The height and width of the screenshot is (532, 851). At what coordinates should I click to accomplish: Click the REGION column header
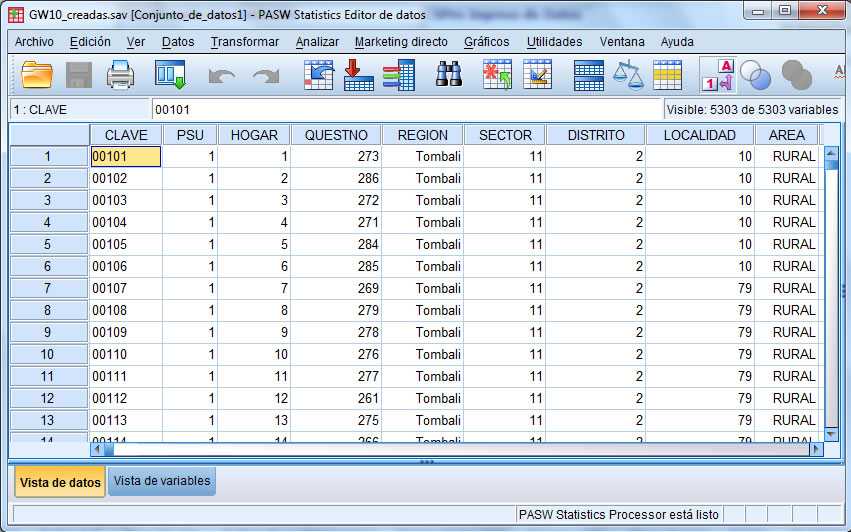[x=422, y=135]
